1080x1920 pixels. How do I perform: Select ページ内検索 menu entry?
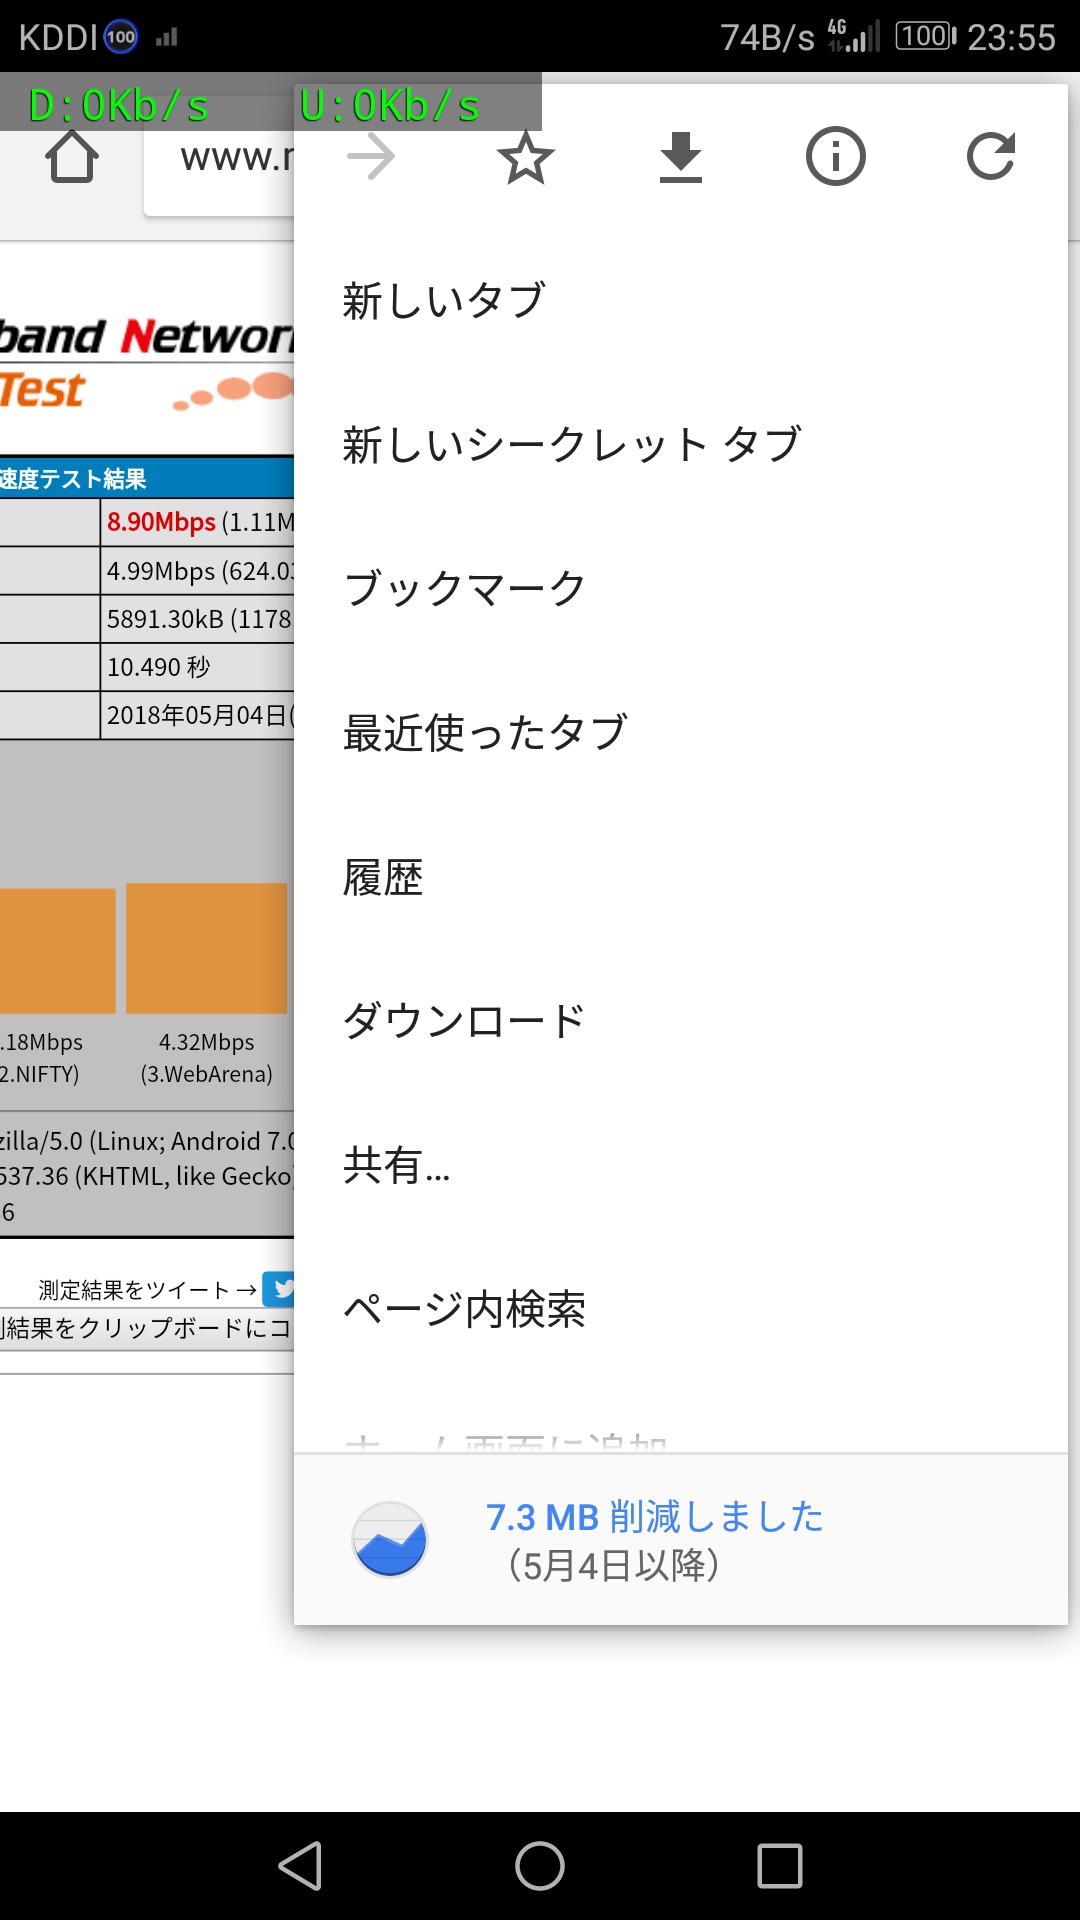click(680, 1309)
